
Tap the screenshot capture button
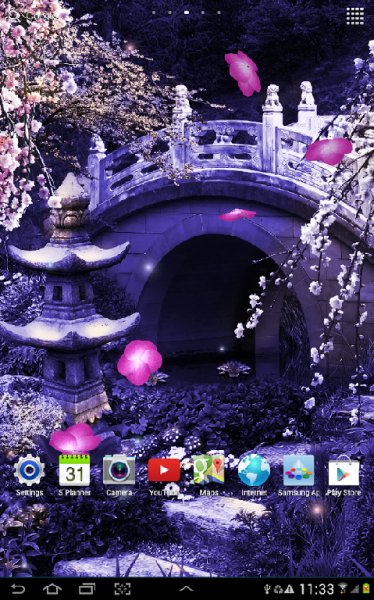122,589
